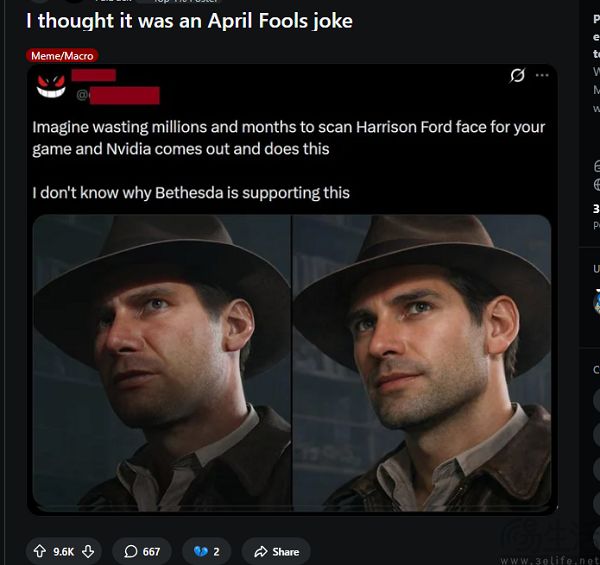Open the left original Indiana Jones face image

click(x=161, y=361)
